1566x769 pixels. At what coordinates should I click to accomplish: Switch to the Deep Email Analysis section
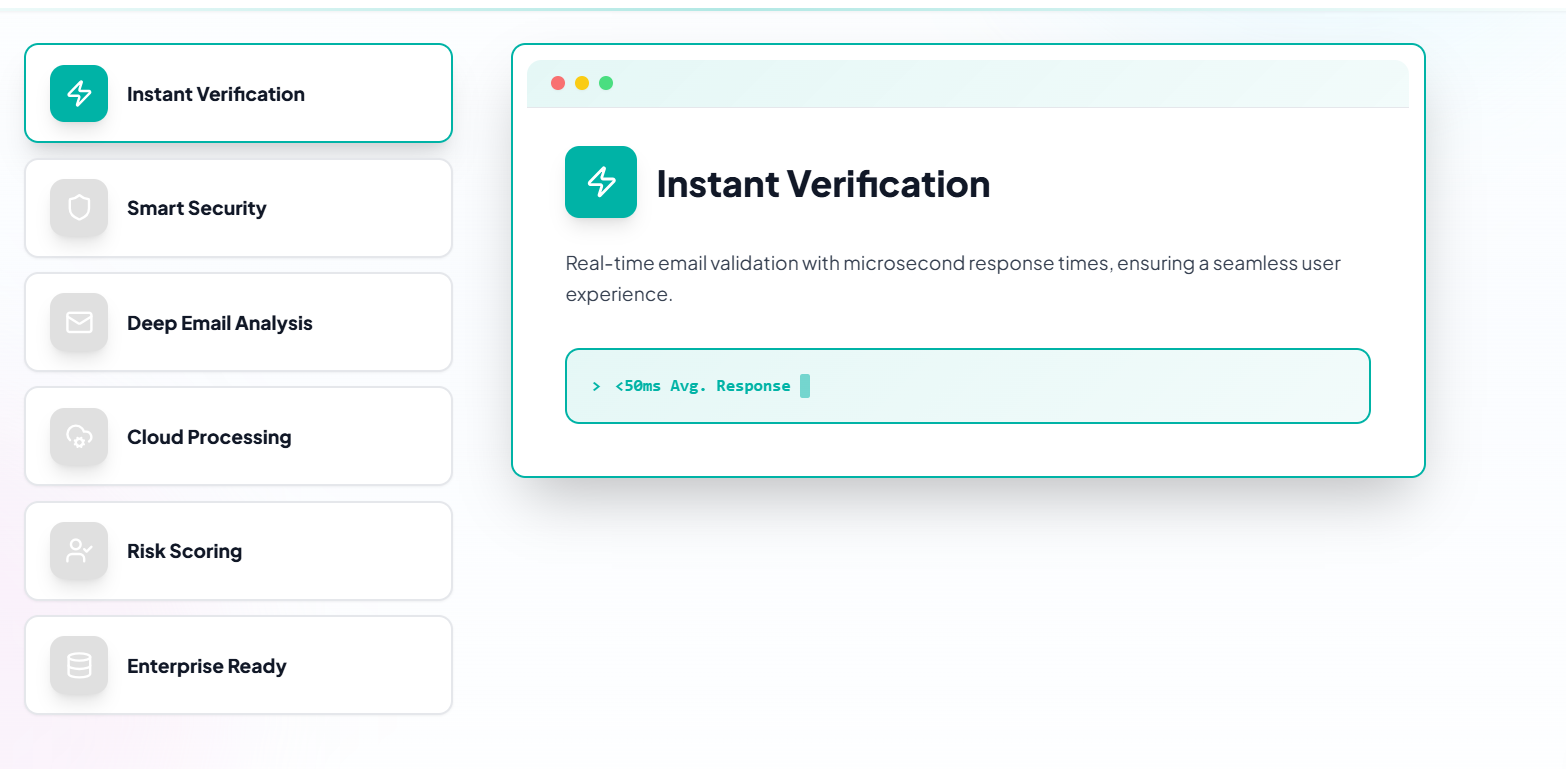238,322
